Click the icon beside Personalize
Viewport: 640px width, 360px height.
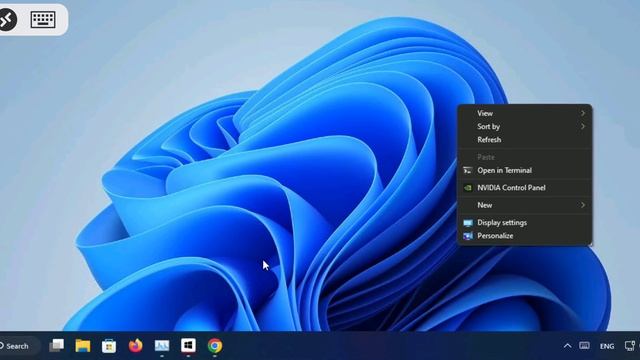point(468,236)
